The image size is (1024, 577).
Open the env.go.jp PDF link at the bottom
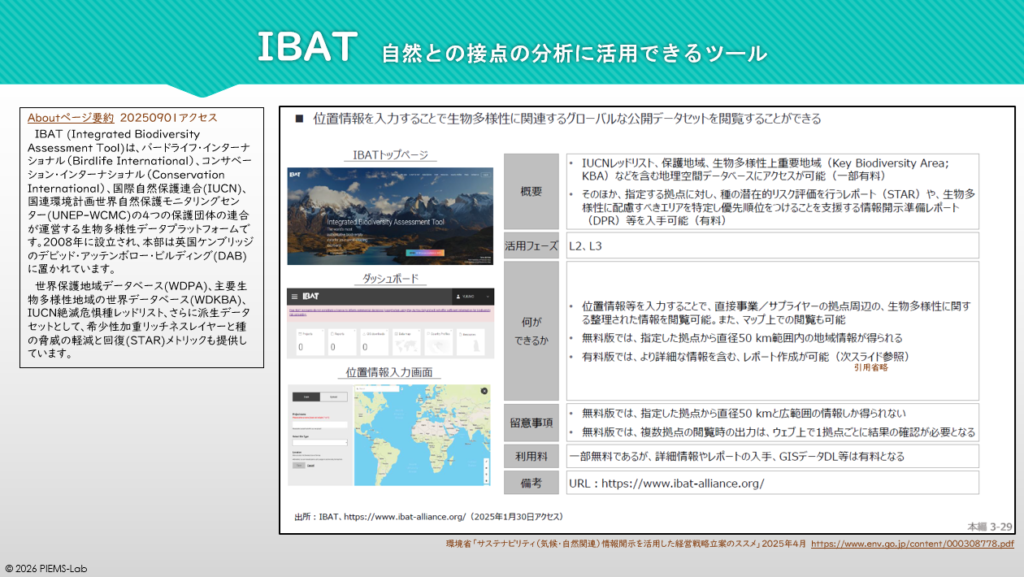(x=911, y=545)
